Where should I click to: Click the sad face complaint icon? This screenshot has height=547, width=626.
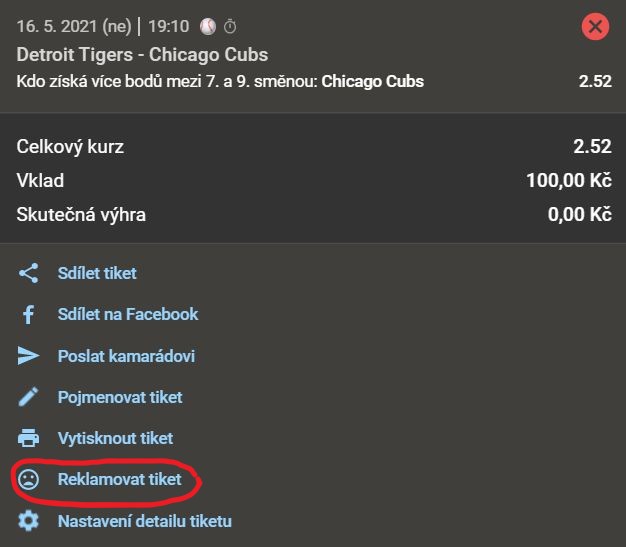[28, 479]
